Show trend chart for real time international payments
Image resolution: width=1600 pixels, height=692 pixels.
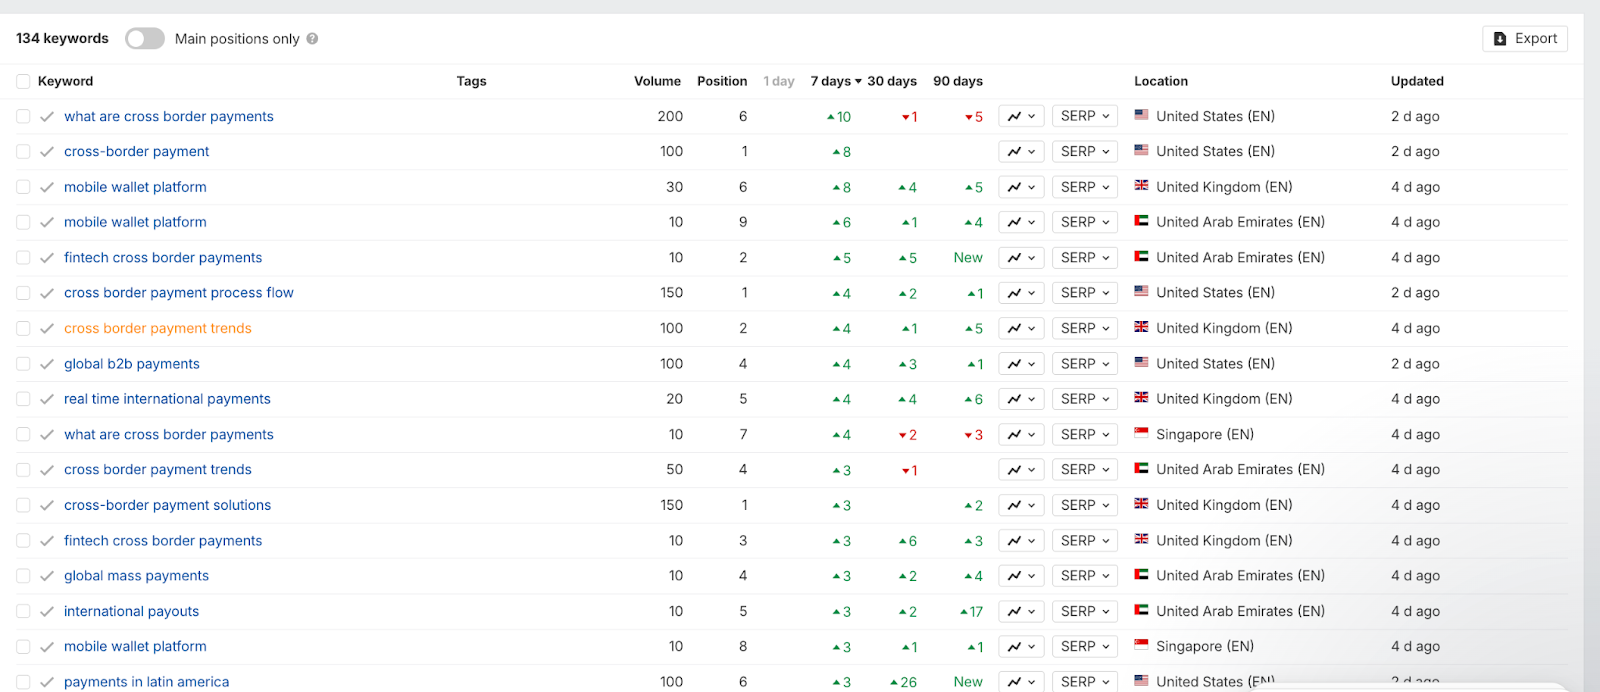tap(1021, 399)
